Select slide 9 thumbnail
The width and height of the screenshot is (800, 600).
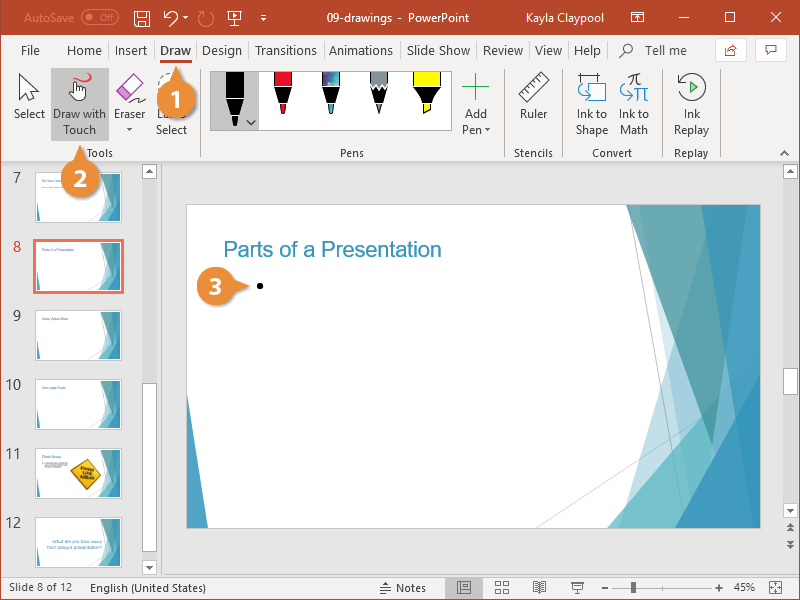click(x=78, y=335)
